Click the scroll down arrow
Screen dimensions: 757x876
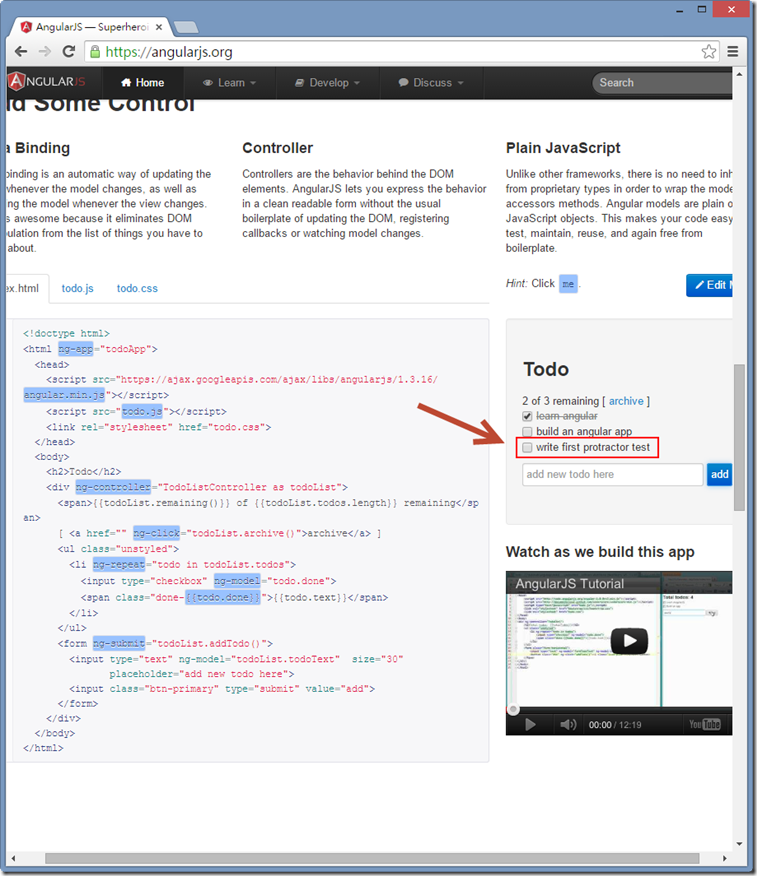[x=739, y=844]
